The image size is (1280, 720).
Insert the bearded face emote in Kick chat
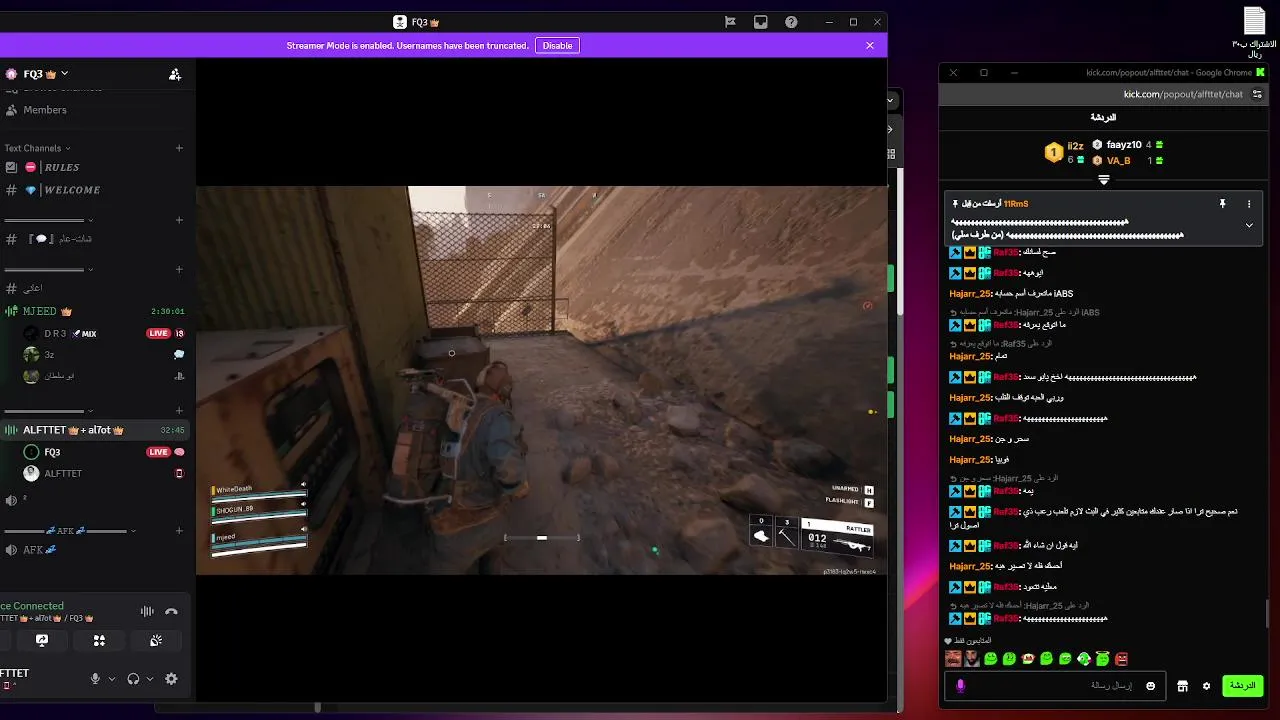coord(972,658)
